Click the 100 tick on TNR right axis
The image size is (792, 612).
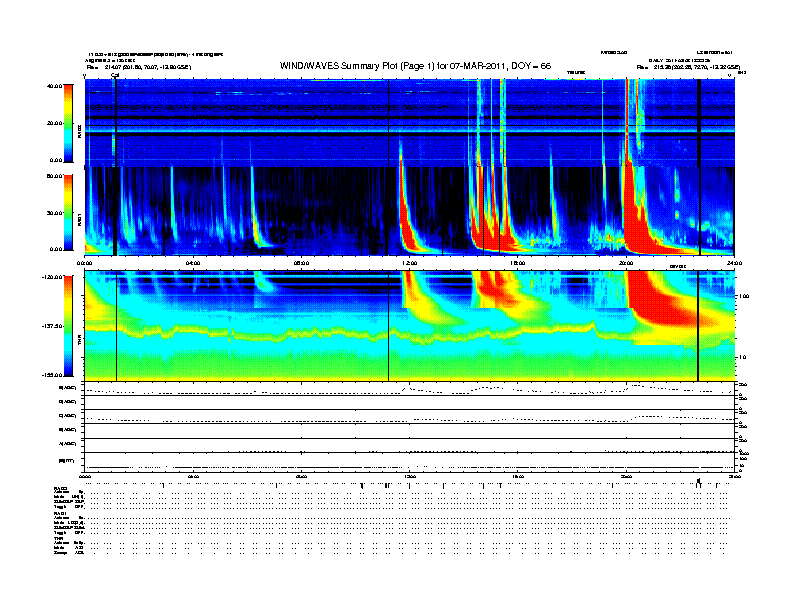[744, 296]
